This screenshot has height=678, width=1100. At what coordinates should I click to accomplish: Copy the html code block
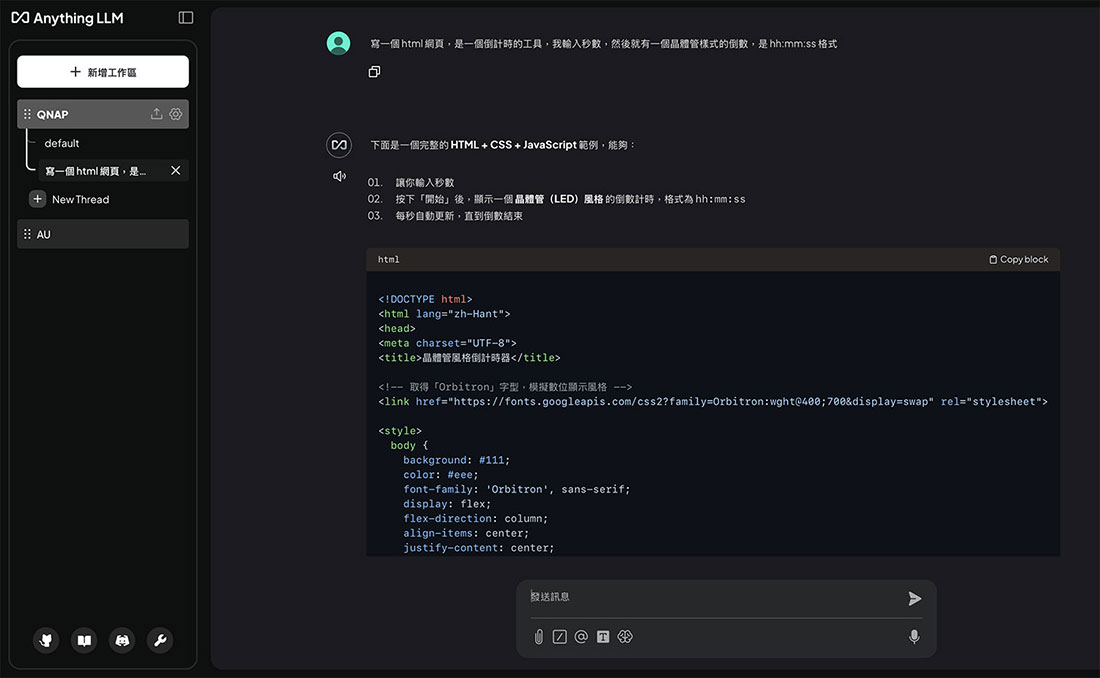click(x=1019, y=260)
